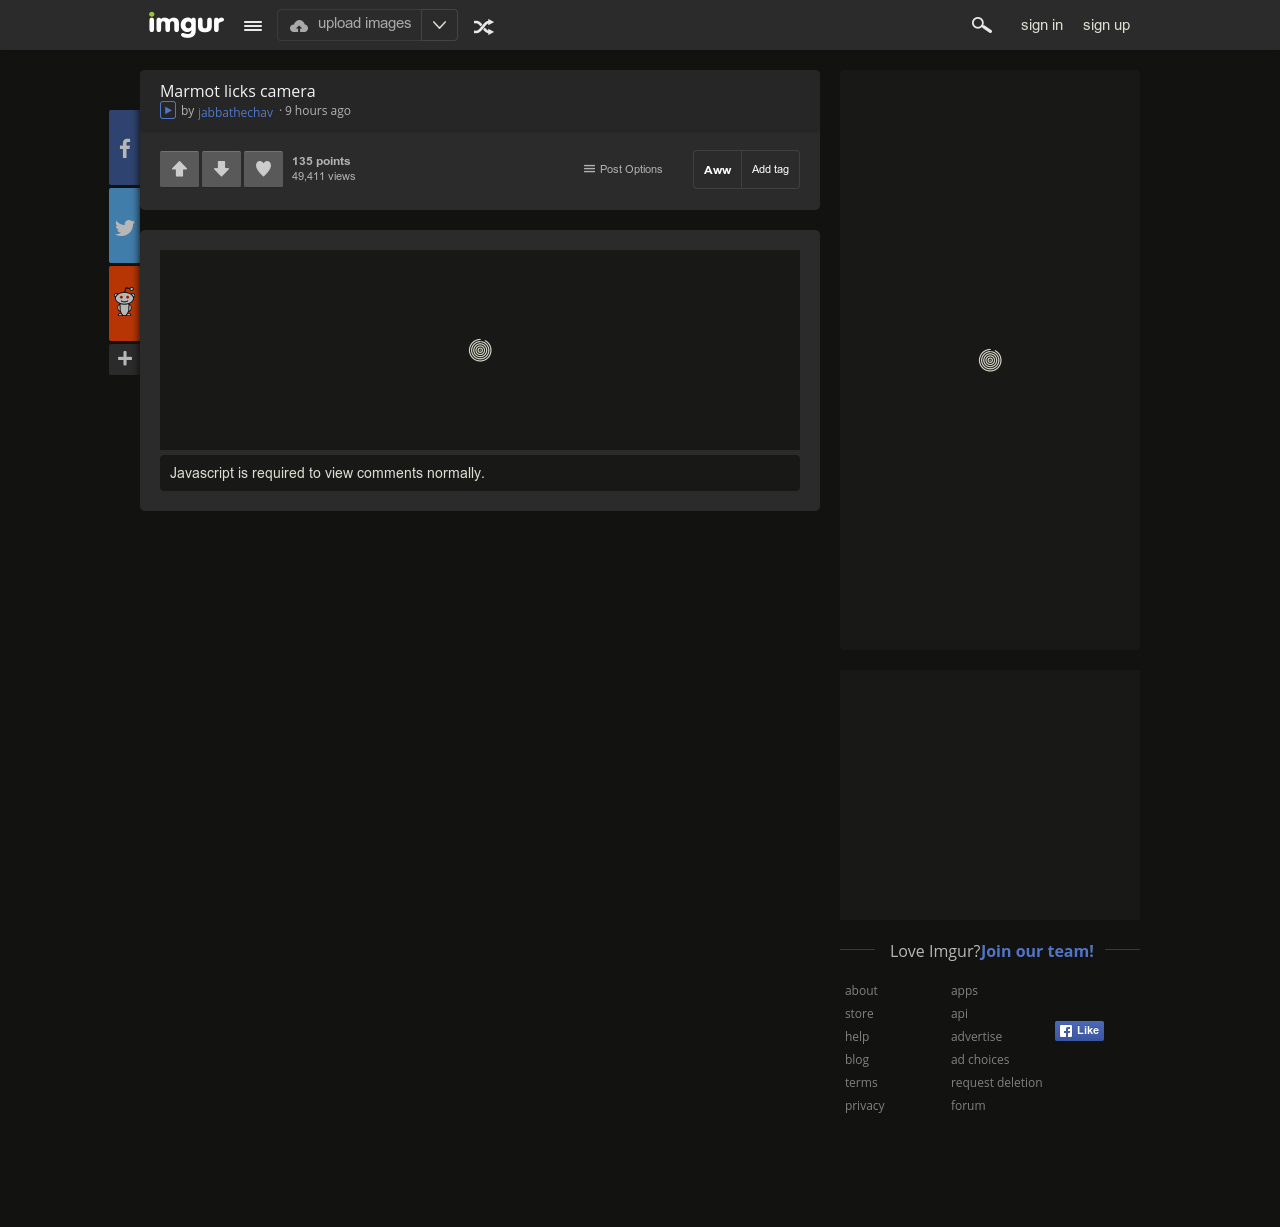Open the help footer link

point(857,1036)
